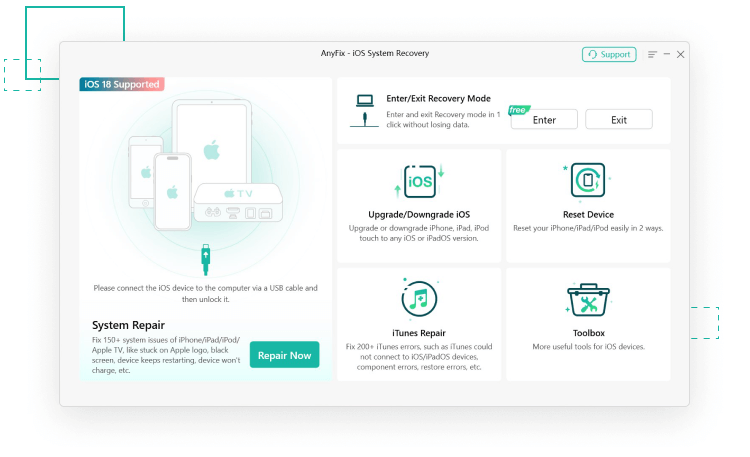This screenshot has height=457, width=750.
Task: Select the Toolbox title
Action: click(x=589, y=333)
